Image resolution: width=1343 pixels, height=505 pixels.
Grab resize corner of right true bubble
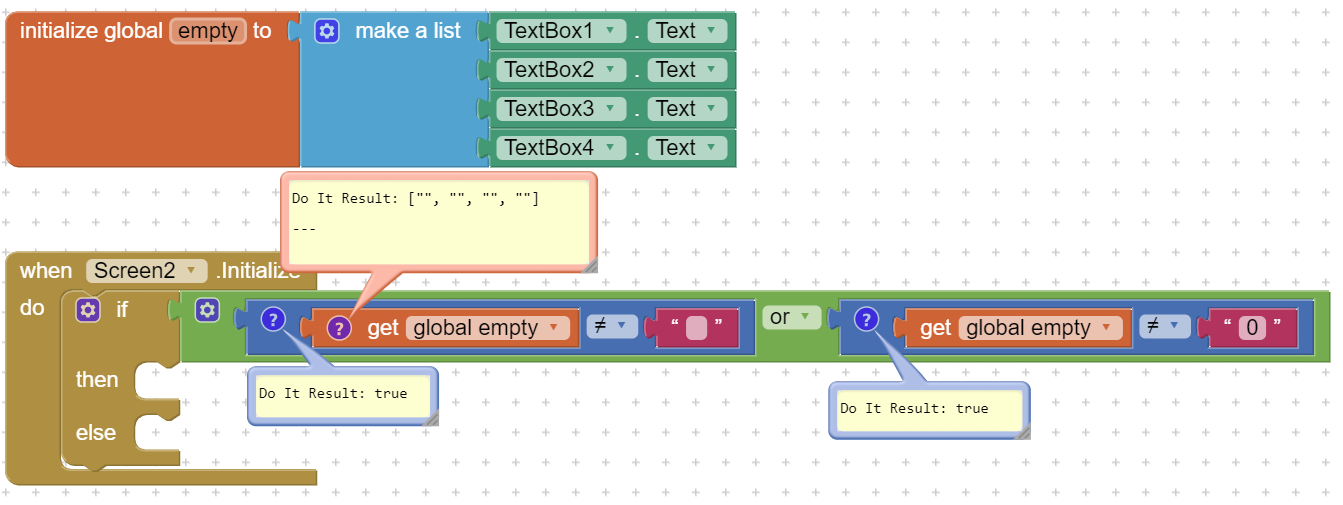click(x=1022, y=432)
